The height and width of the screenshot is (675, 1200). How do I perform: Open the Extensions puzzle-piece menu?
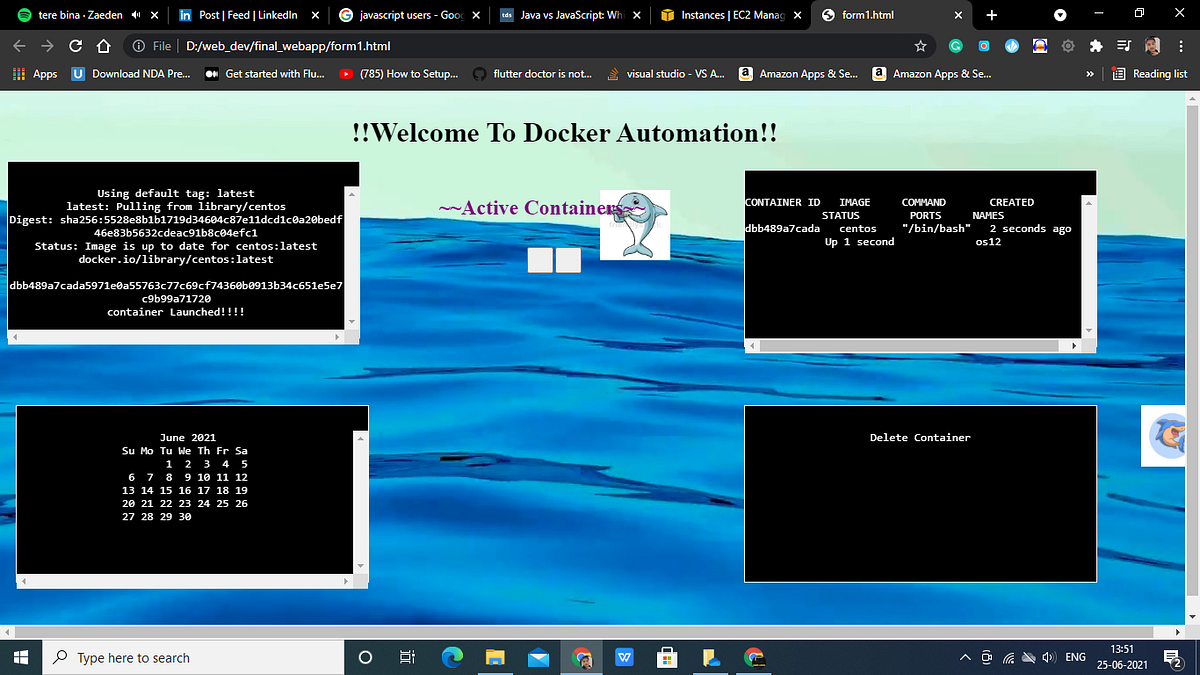[x=1096, y=46]
